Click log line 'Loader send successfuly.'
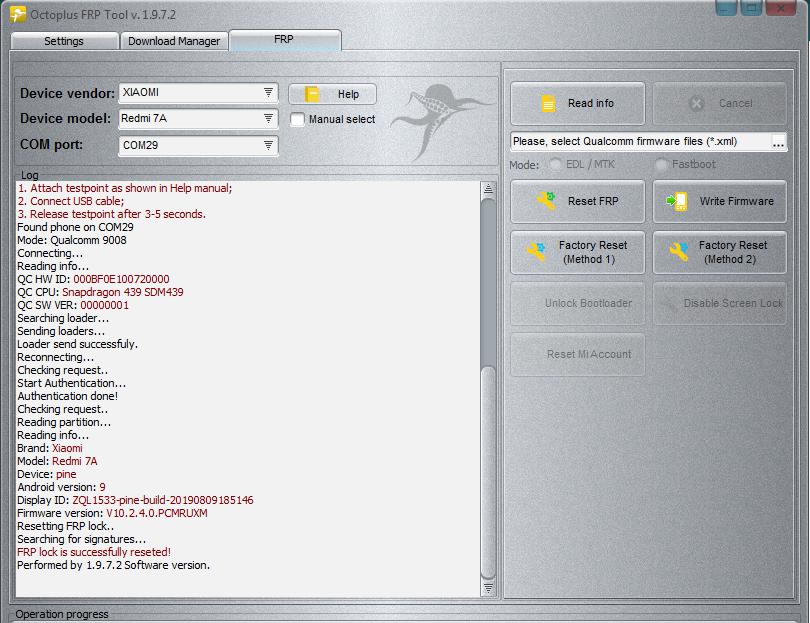This screenshot has height=623, width=810. (77, 344)
